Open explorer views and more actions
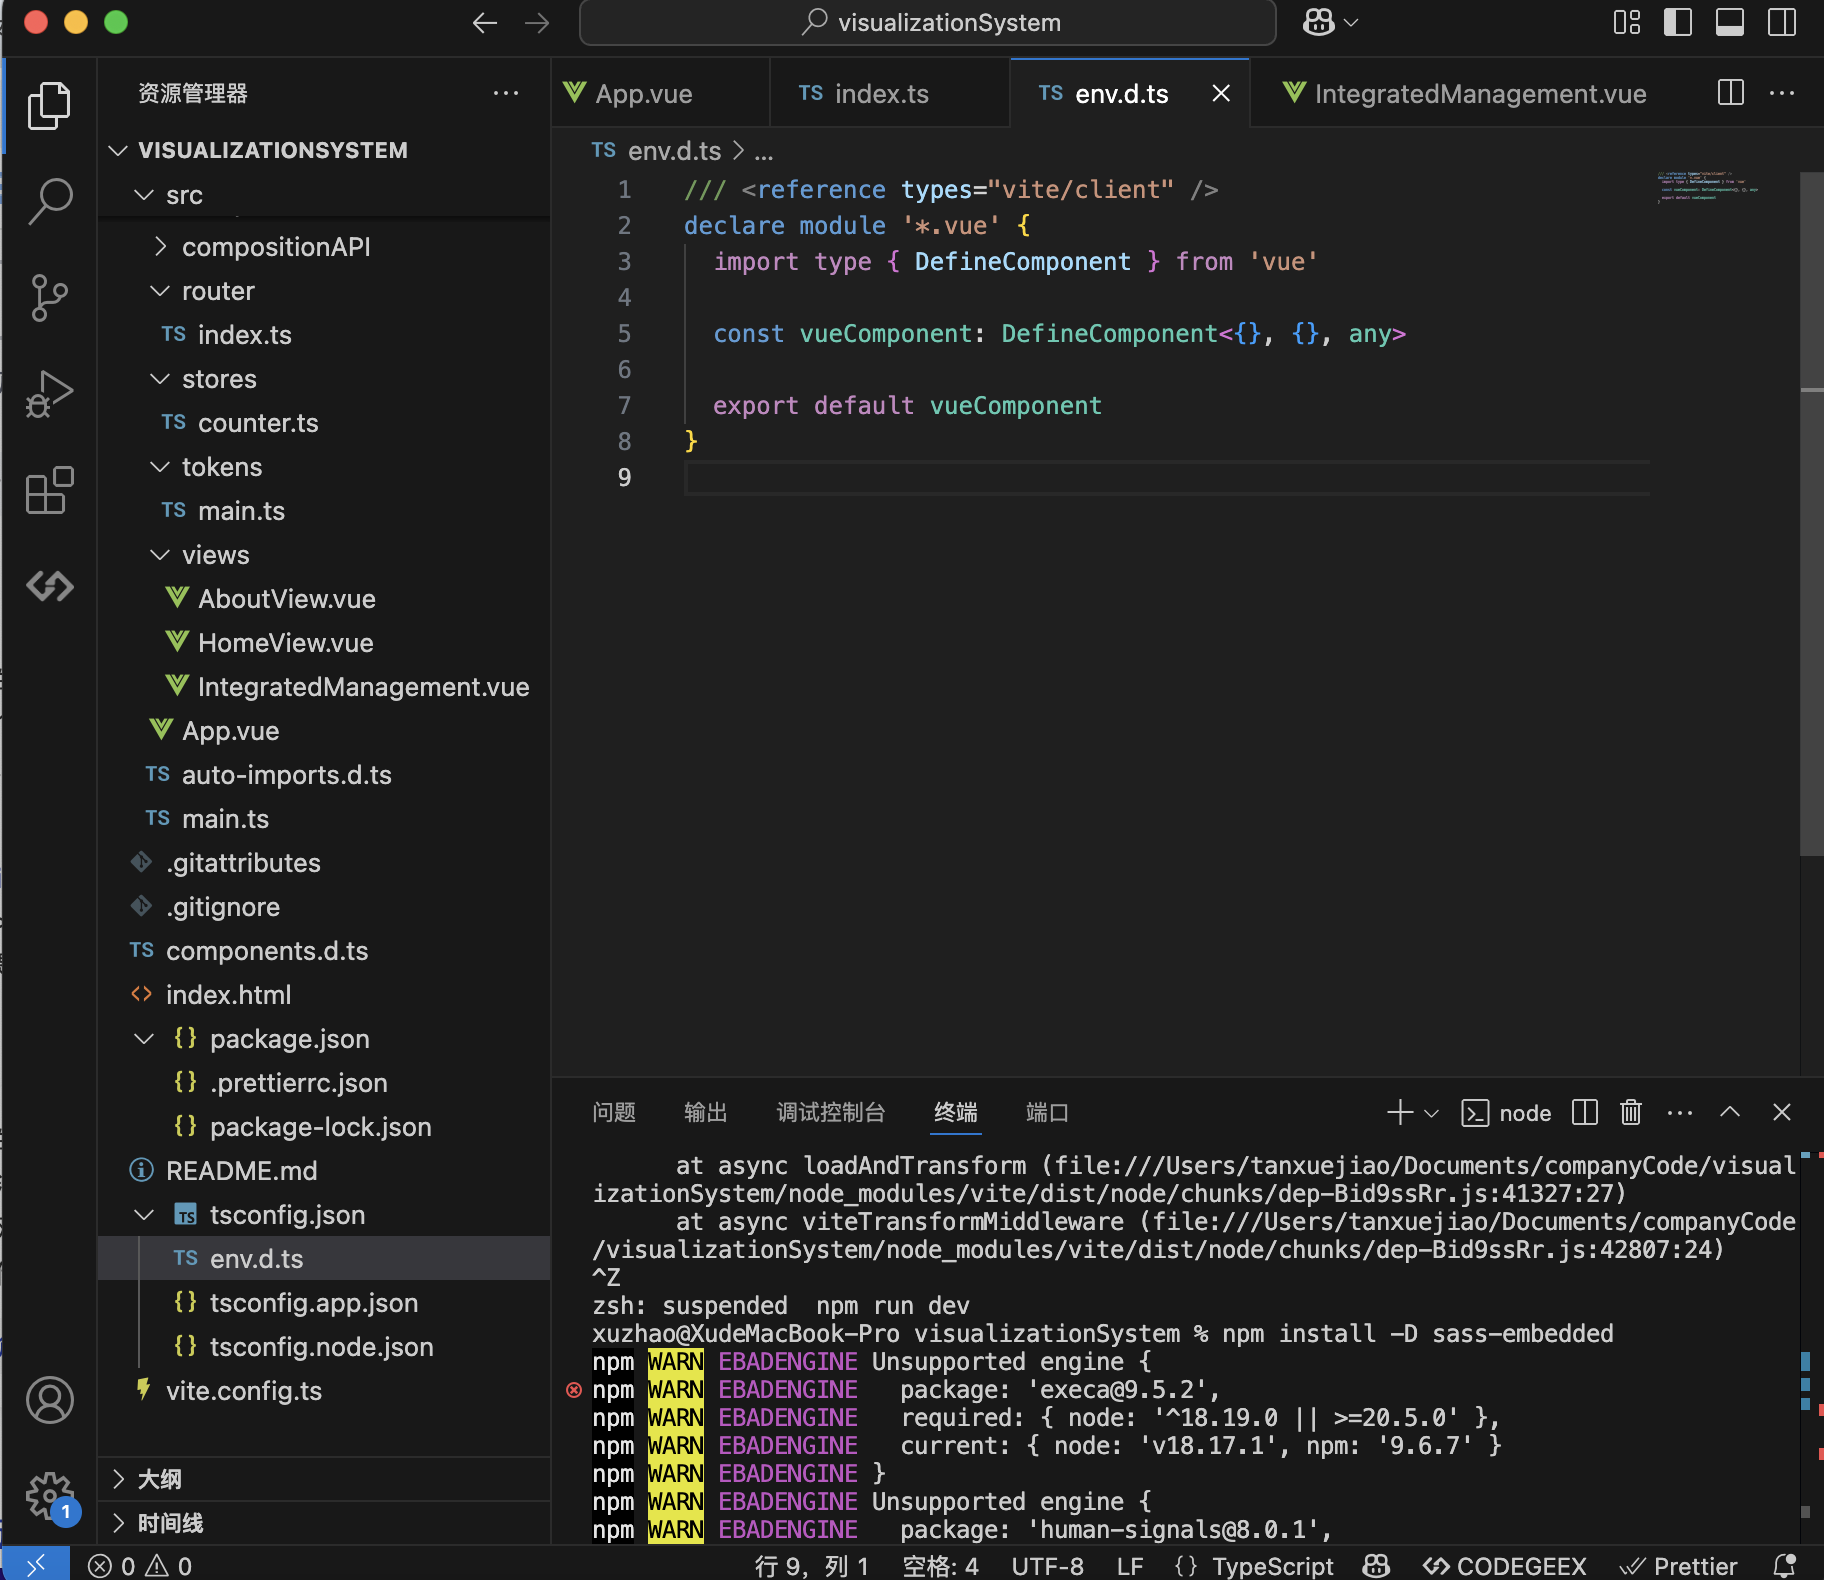The image size is (1824, 1580). coord(506,93)
